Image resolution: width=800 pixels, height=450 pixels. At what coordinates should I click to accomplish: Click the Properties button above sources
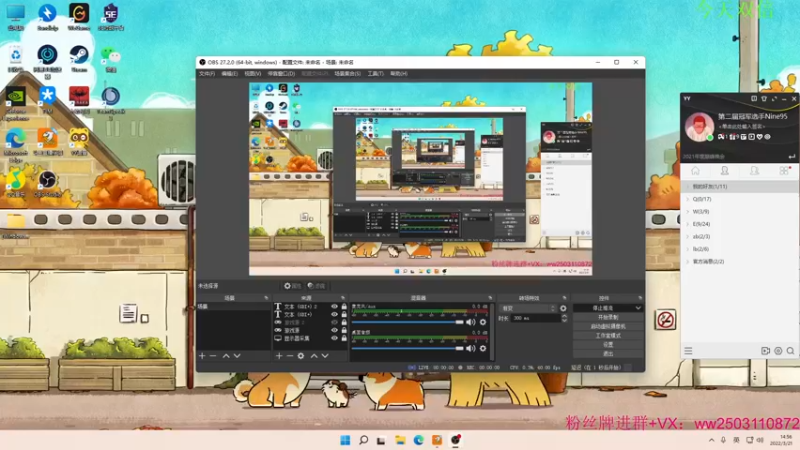pos(293,286)
